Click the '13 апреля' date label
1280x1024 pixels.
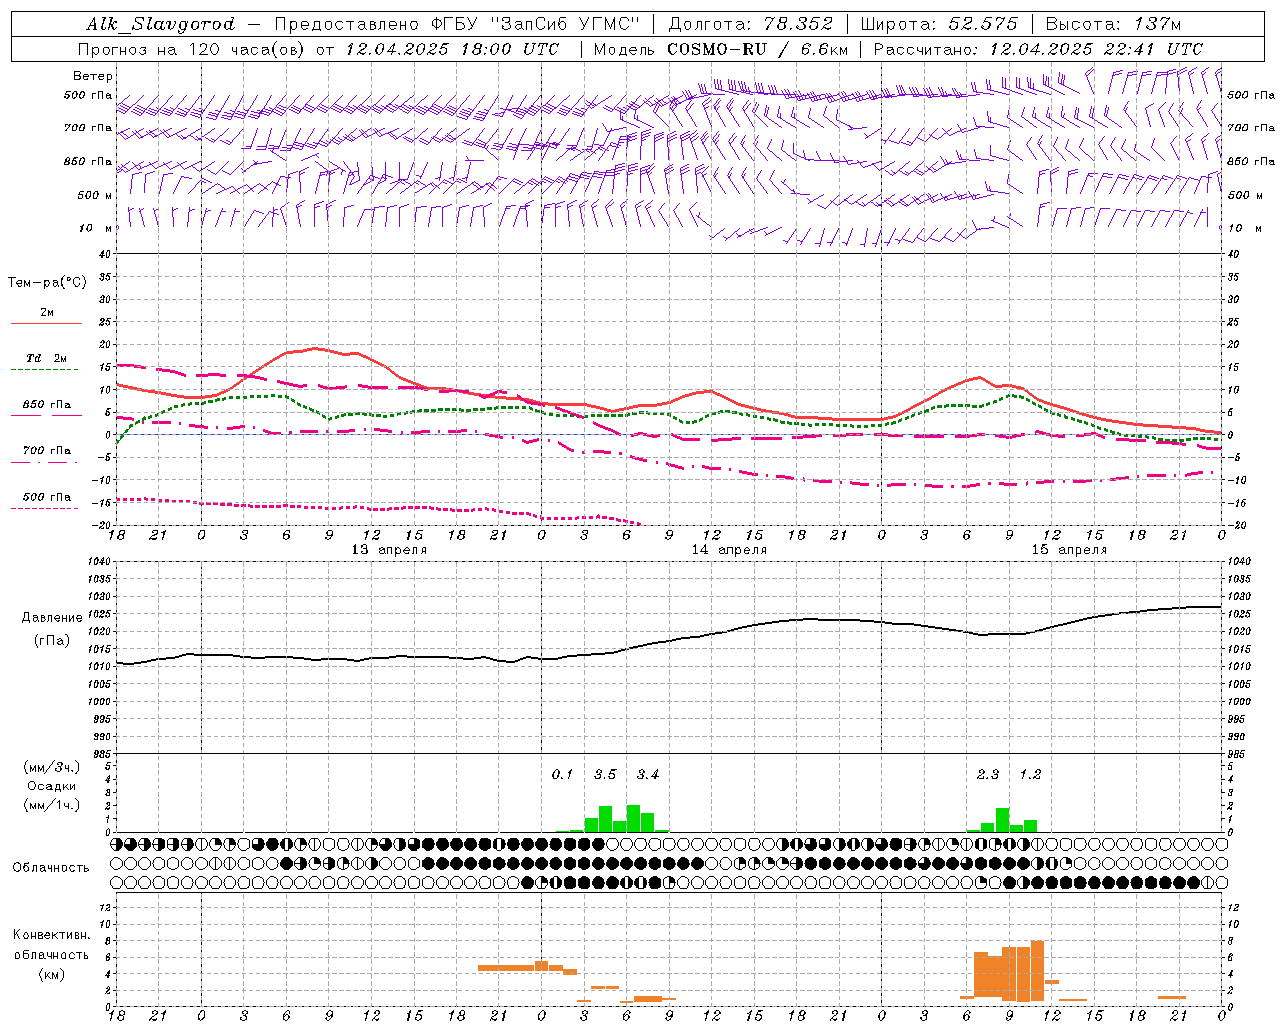click(x=389, y=550)
